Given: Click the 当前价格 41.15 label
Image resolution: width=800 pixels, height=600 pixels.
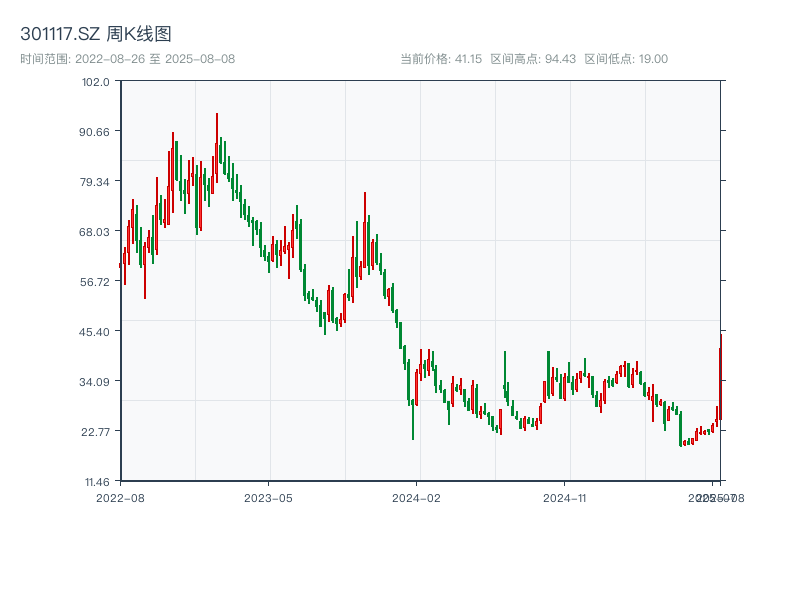Looking at the screenshot, I should (441, 59).
